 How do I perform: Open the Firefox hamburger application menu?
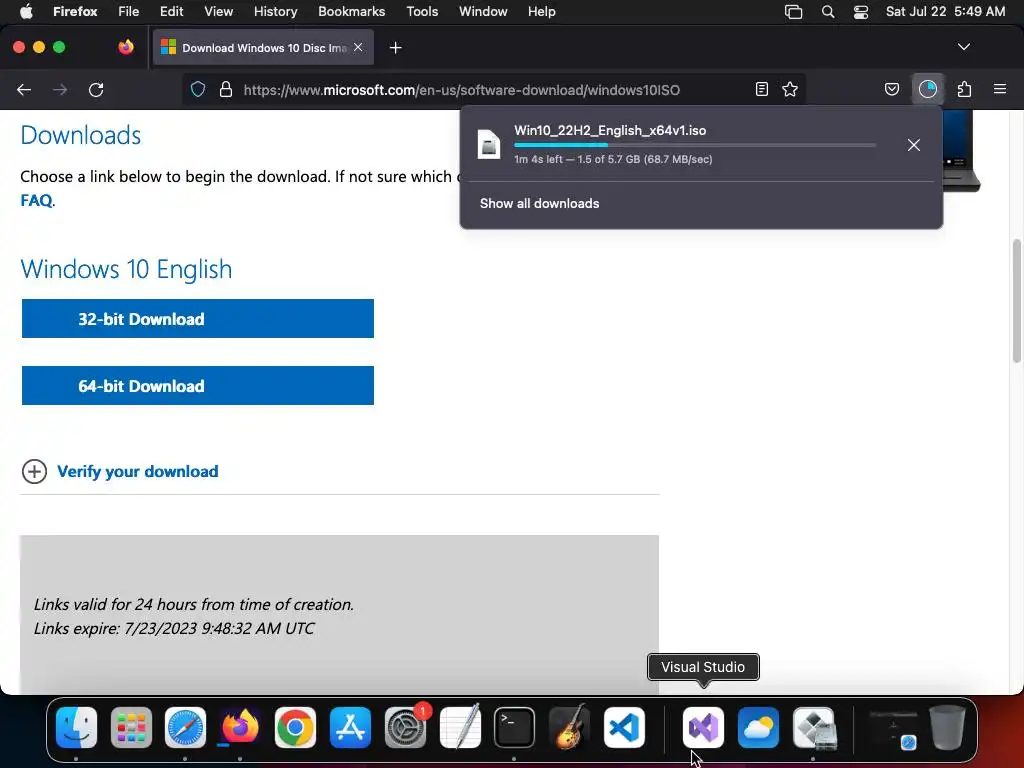pyautogui.click(x=1000, y=89)
